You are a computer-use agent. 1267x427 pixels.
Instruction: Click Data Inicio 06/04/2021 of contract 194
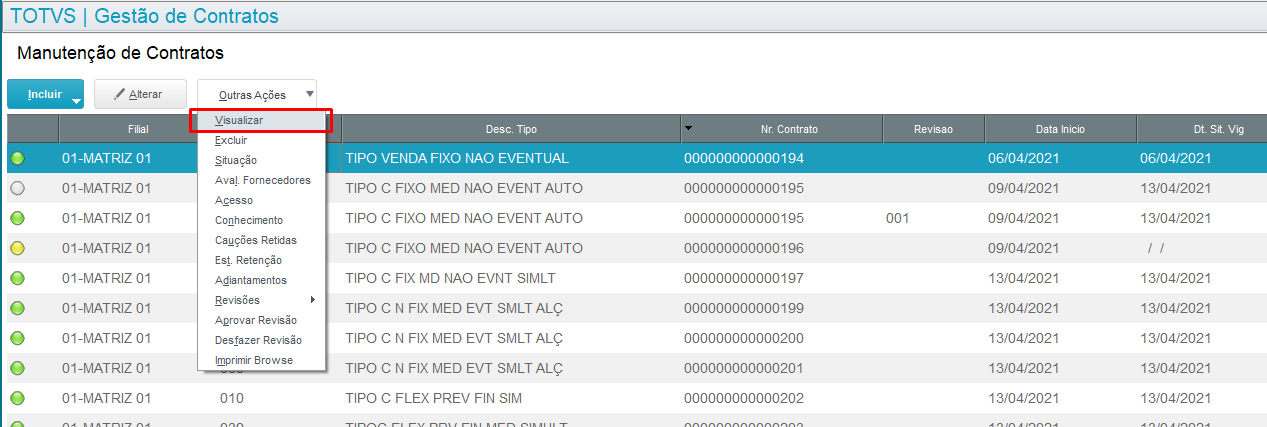1023,158
